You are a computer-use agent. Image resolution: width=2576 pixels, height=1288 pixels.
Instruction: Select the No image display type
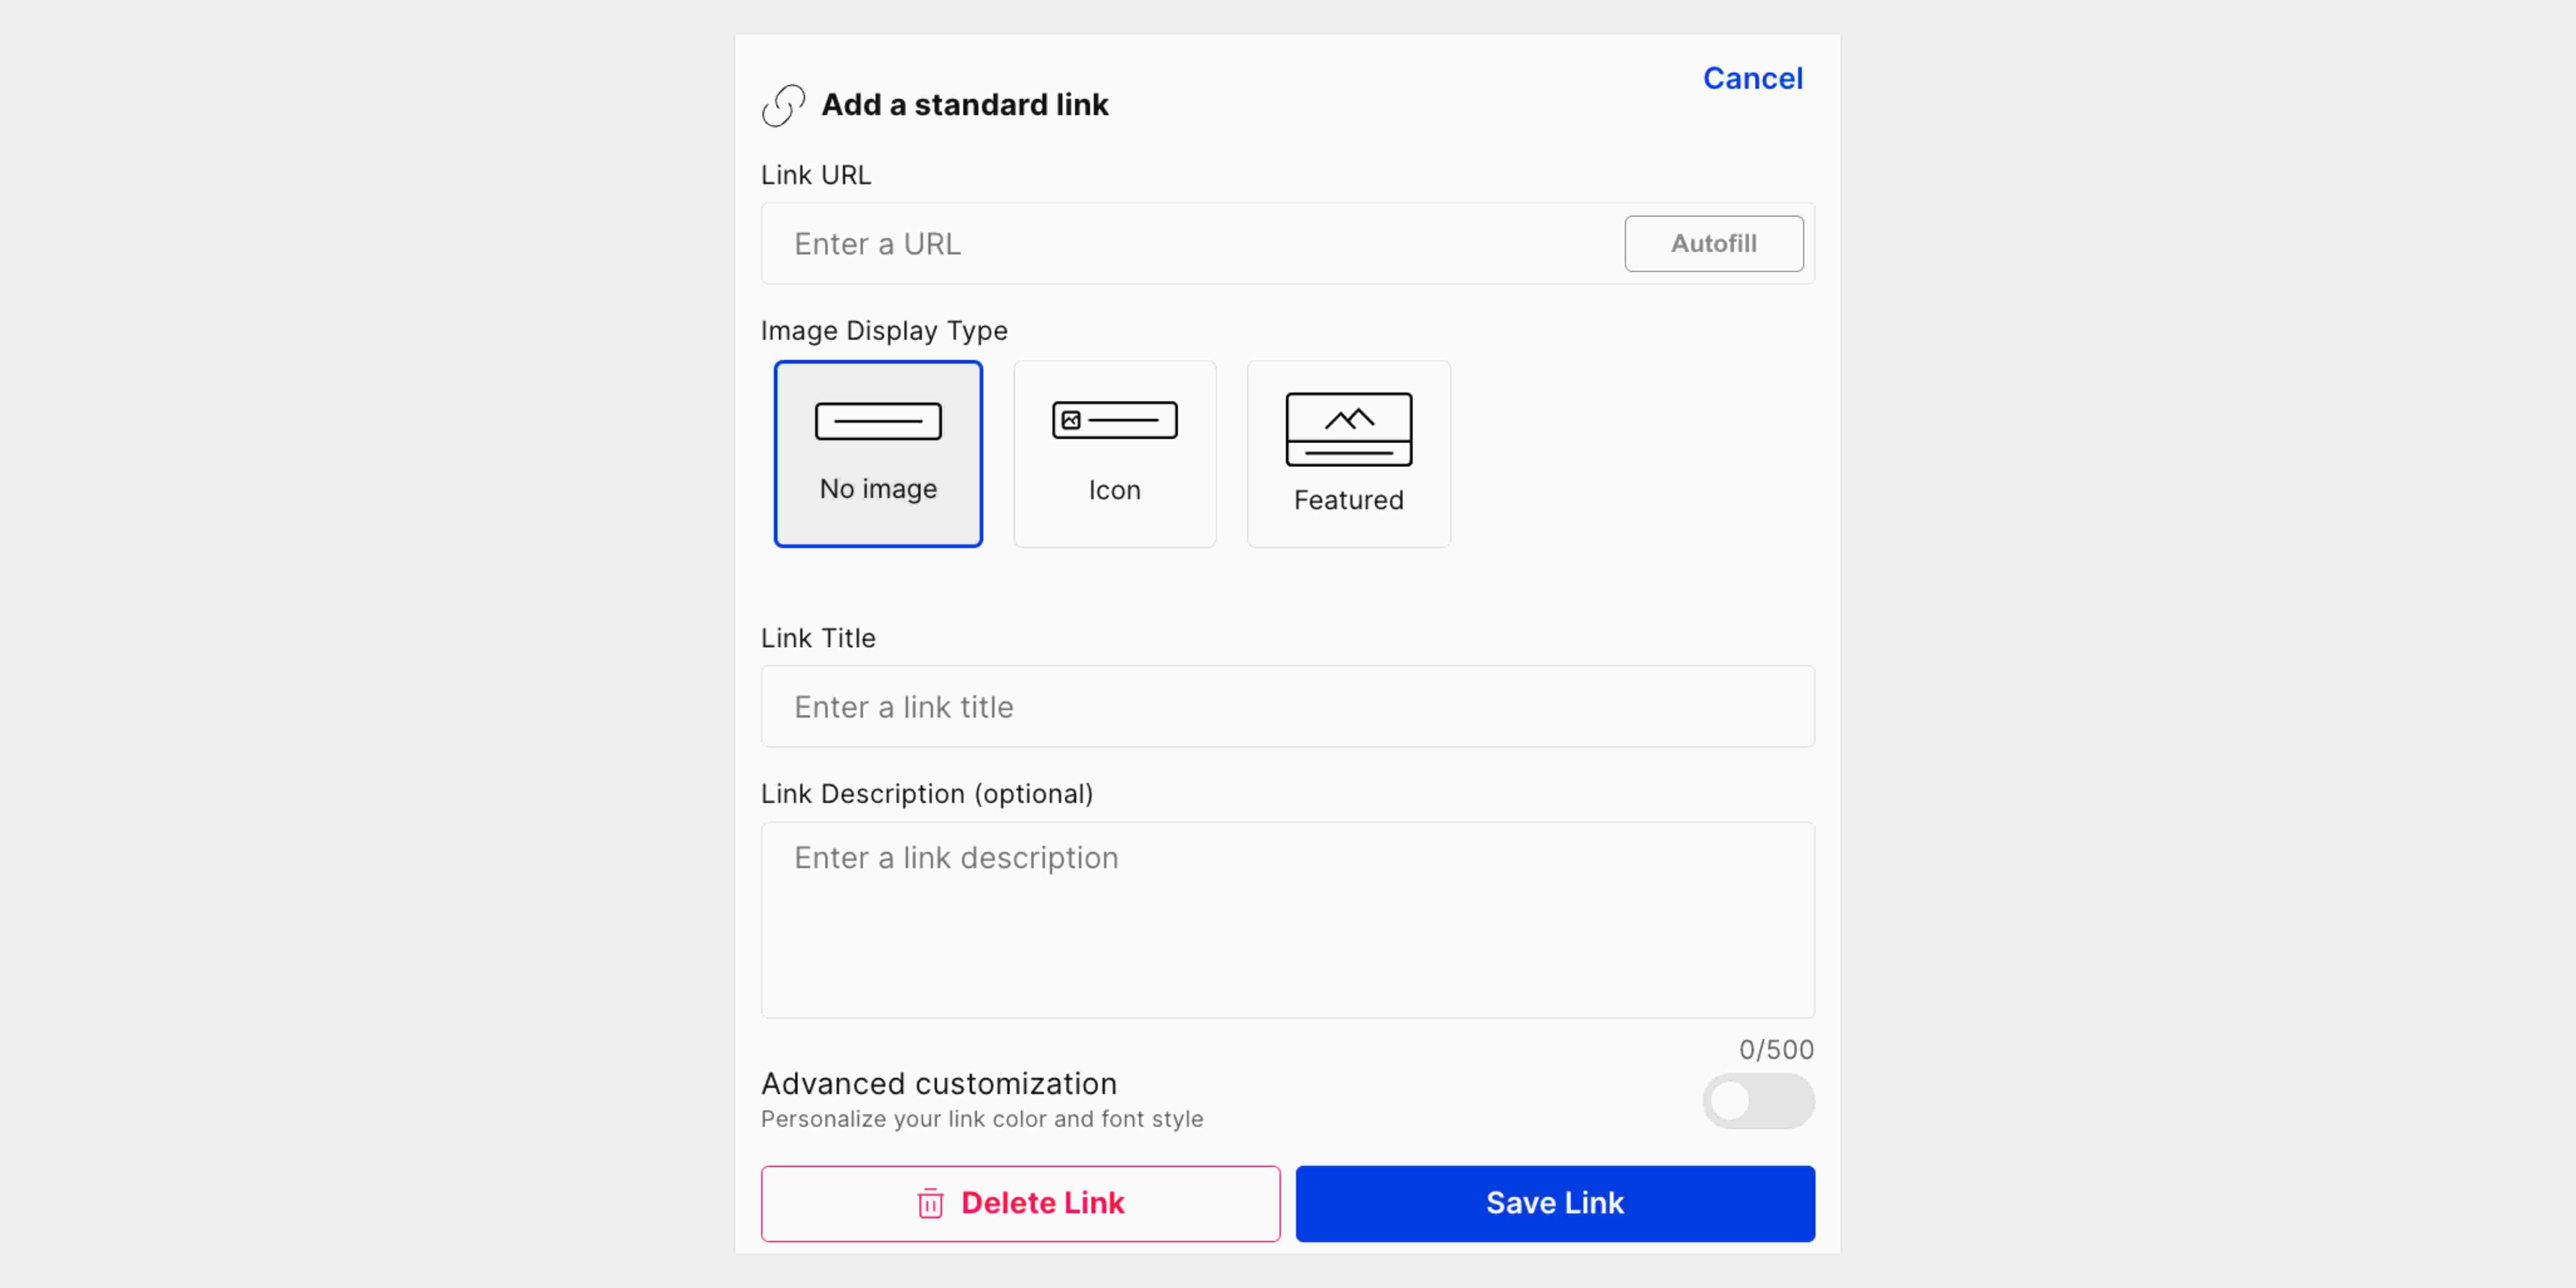(878, 454)
